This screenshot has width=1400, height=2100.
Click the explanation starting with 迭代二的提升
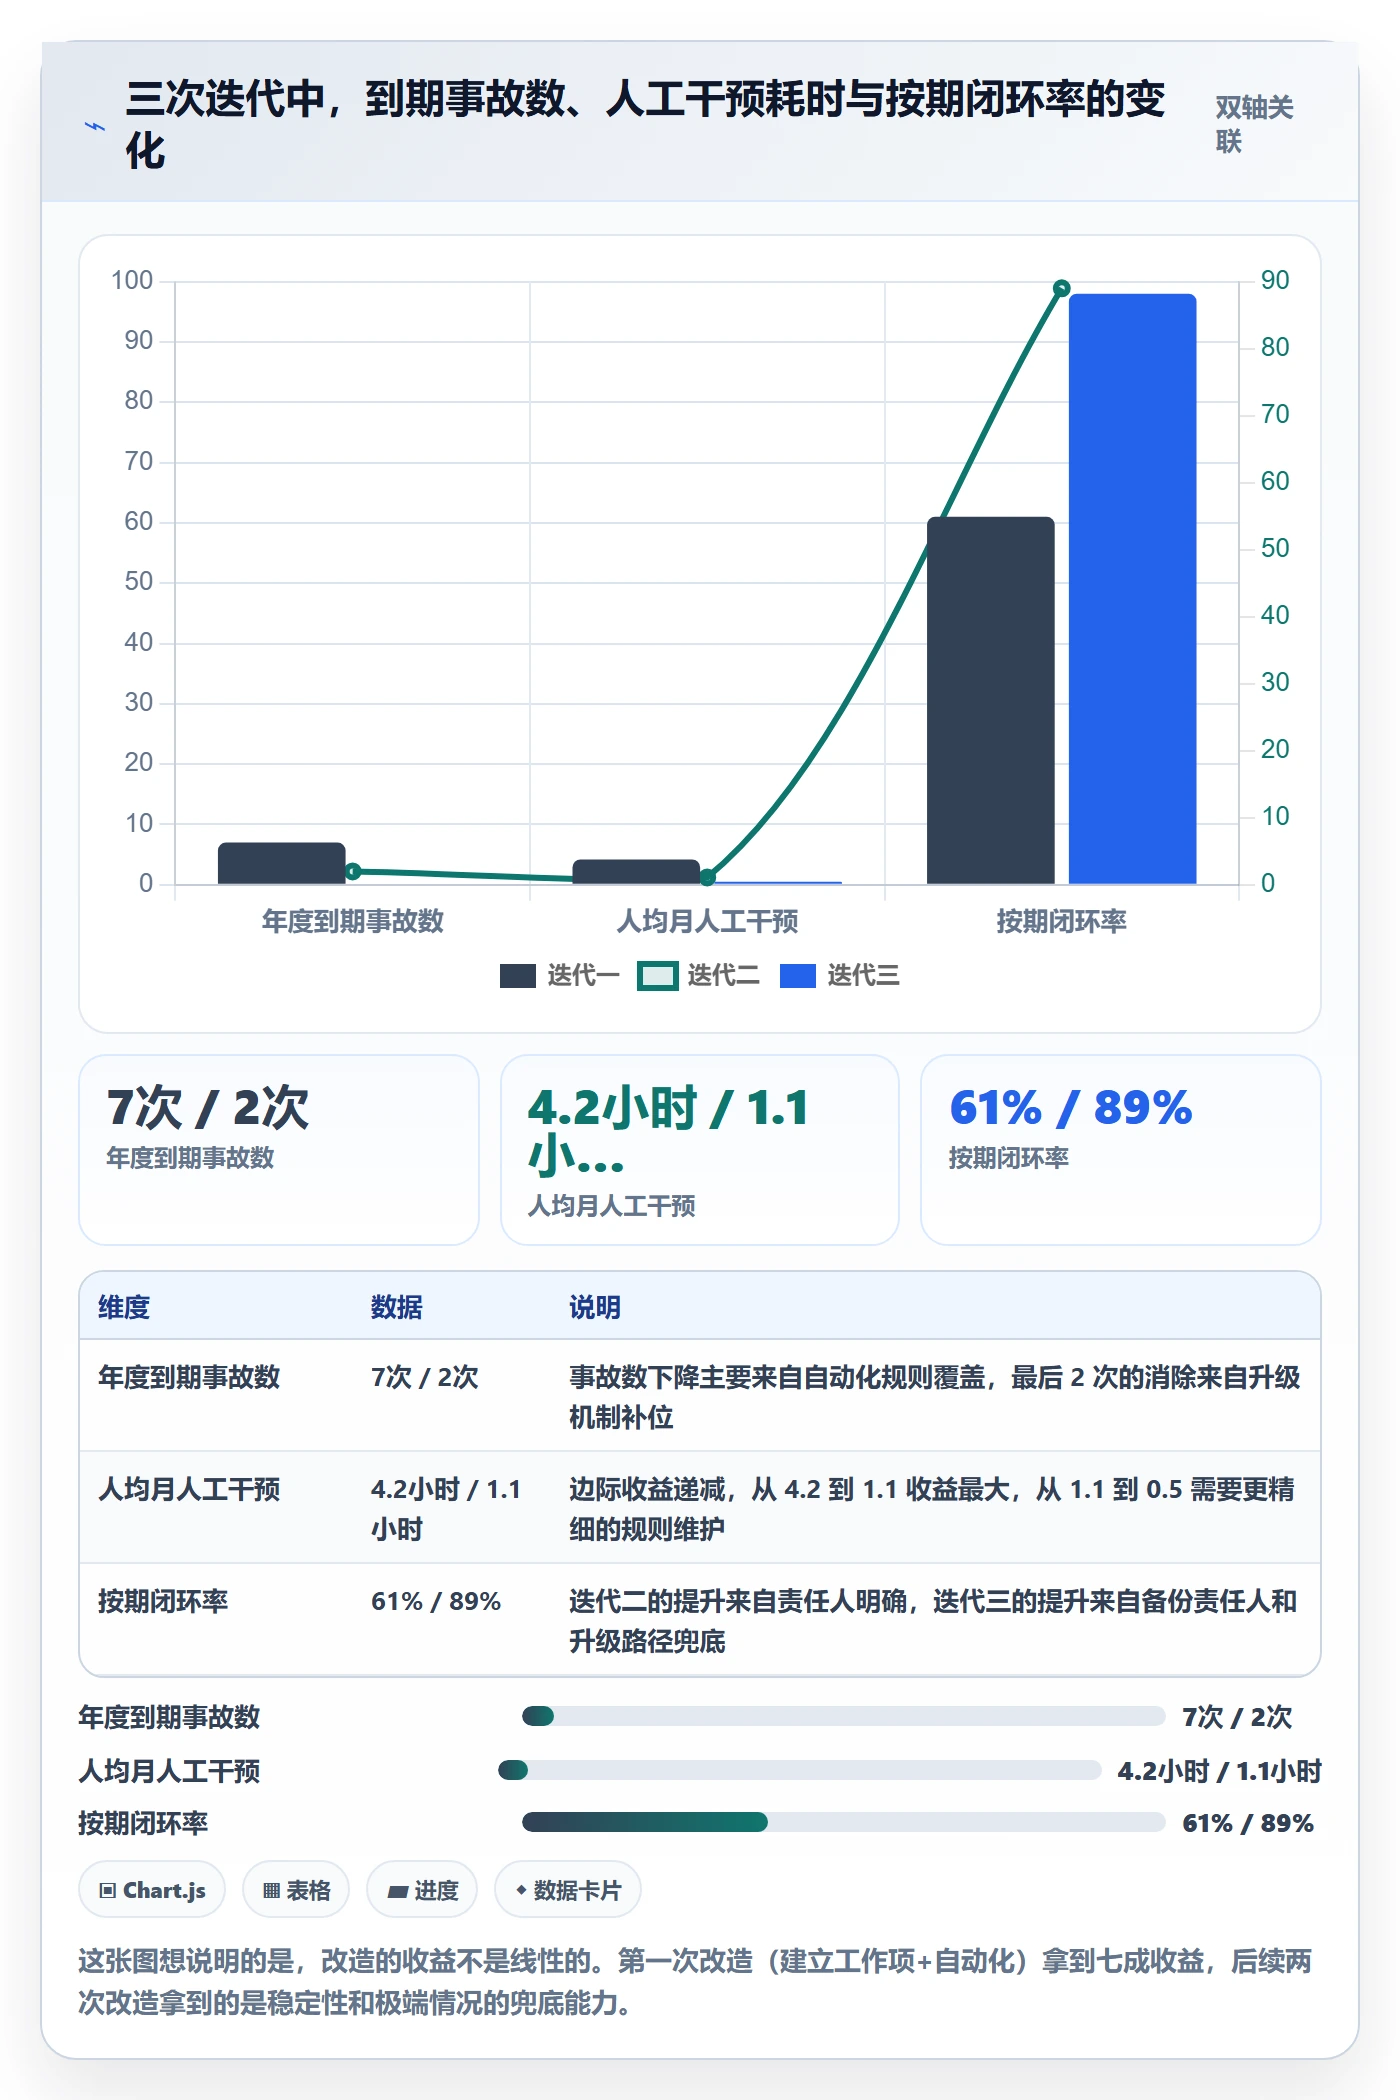point(933,1621)
